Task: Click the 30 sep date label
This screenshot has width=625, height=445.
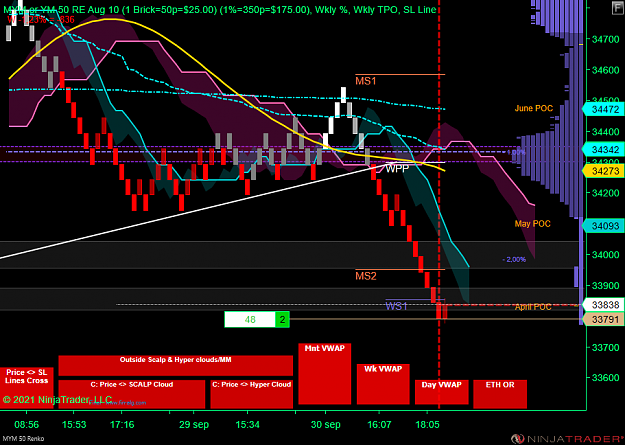Action: [x=326, y=425]
